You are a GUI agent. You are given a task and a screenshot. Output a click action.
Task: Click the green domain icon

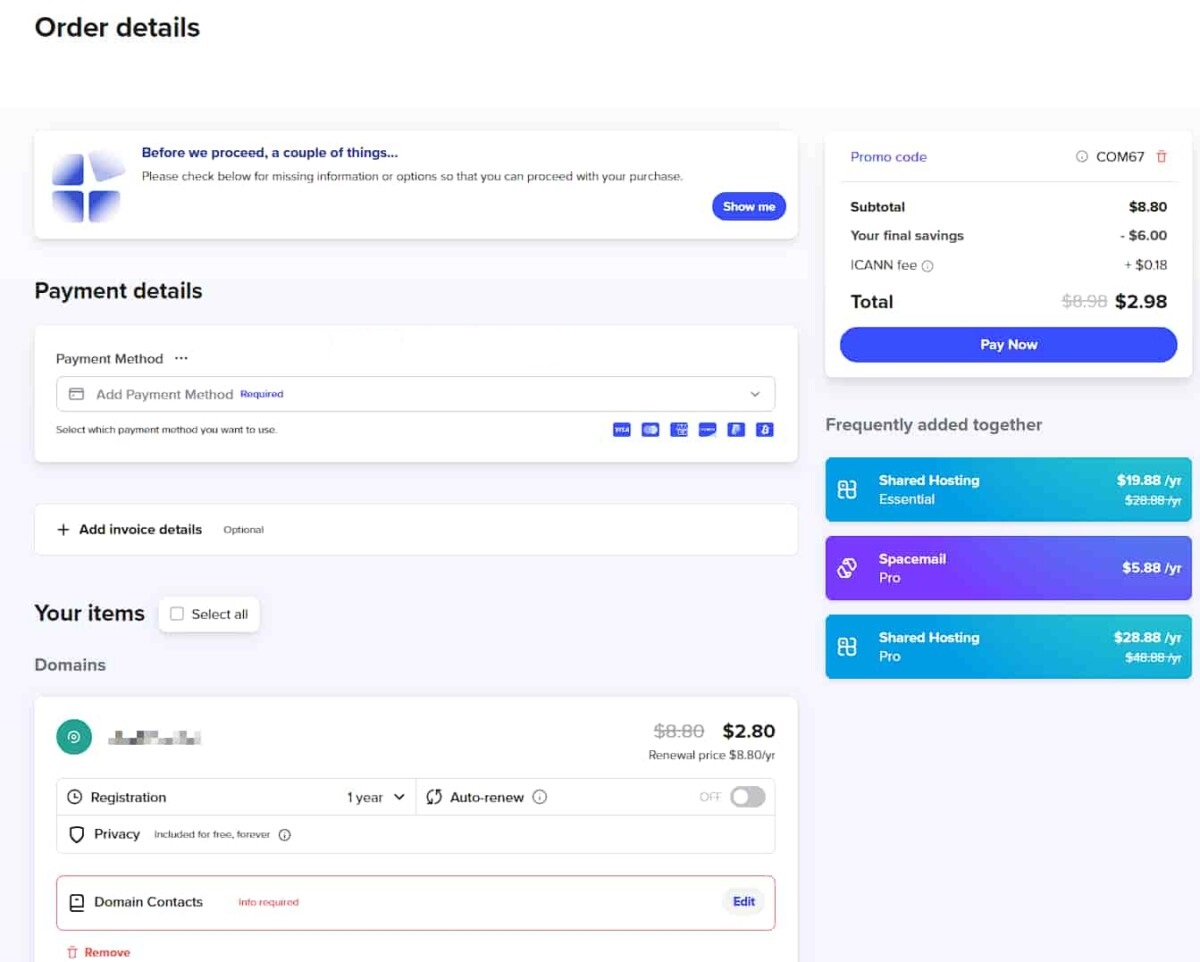[74, 737]
